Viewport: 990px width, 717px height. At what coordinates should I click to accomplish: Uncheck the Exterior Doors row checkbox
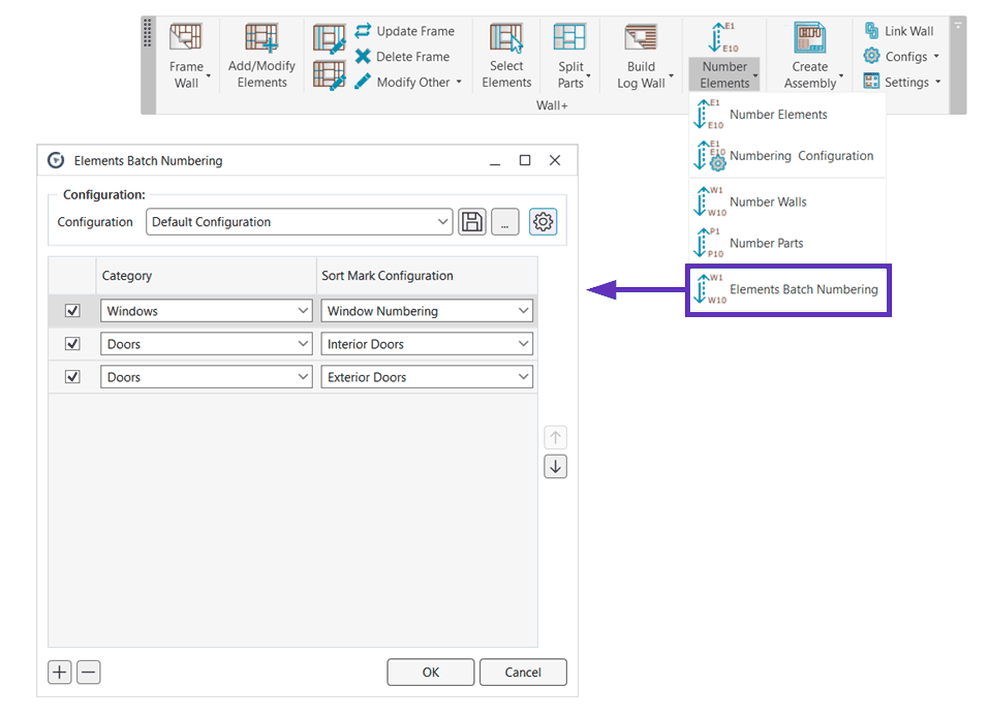73,377
